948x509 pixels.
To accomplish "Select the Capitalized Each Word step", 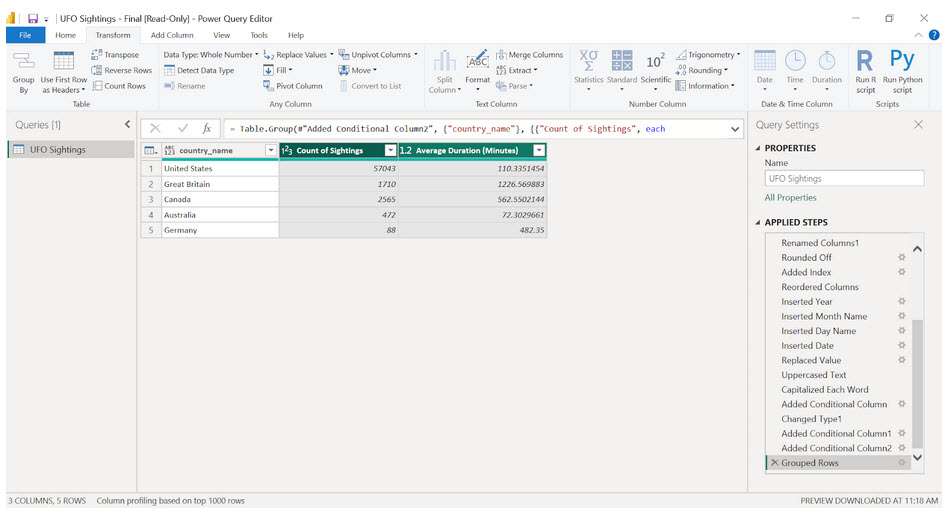I will coord(825,389).
